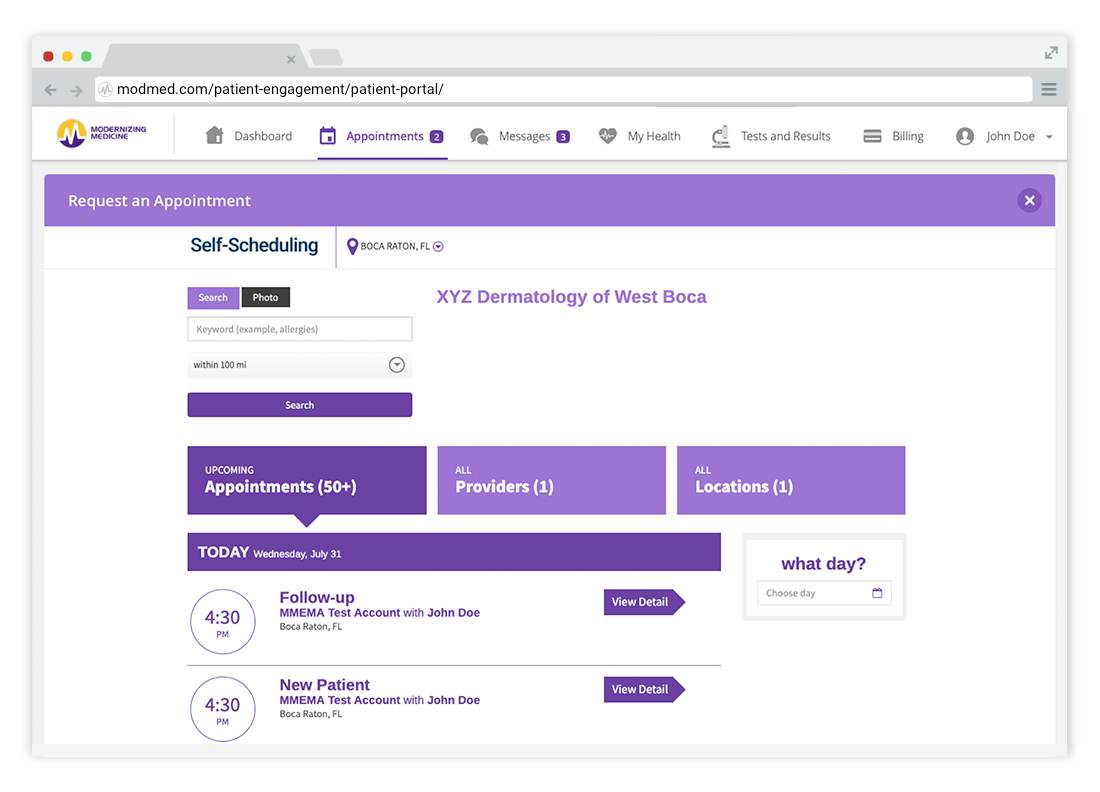Open the John Doe account menu
The image size is (1100, 792).
[x=1005, y=137]
